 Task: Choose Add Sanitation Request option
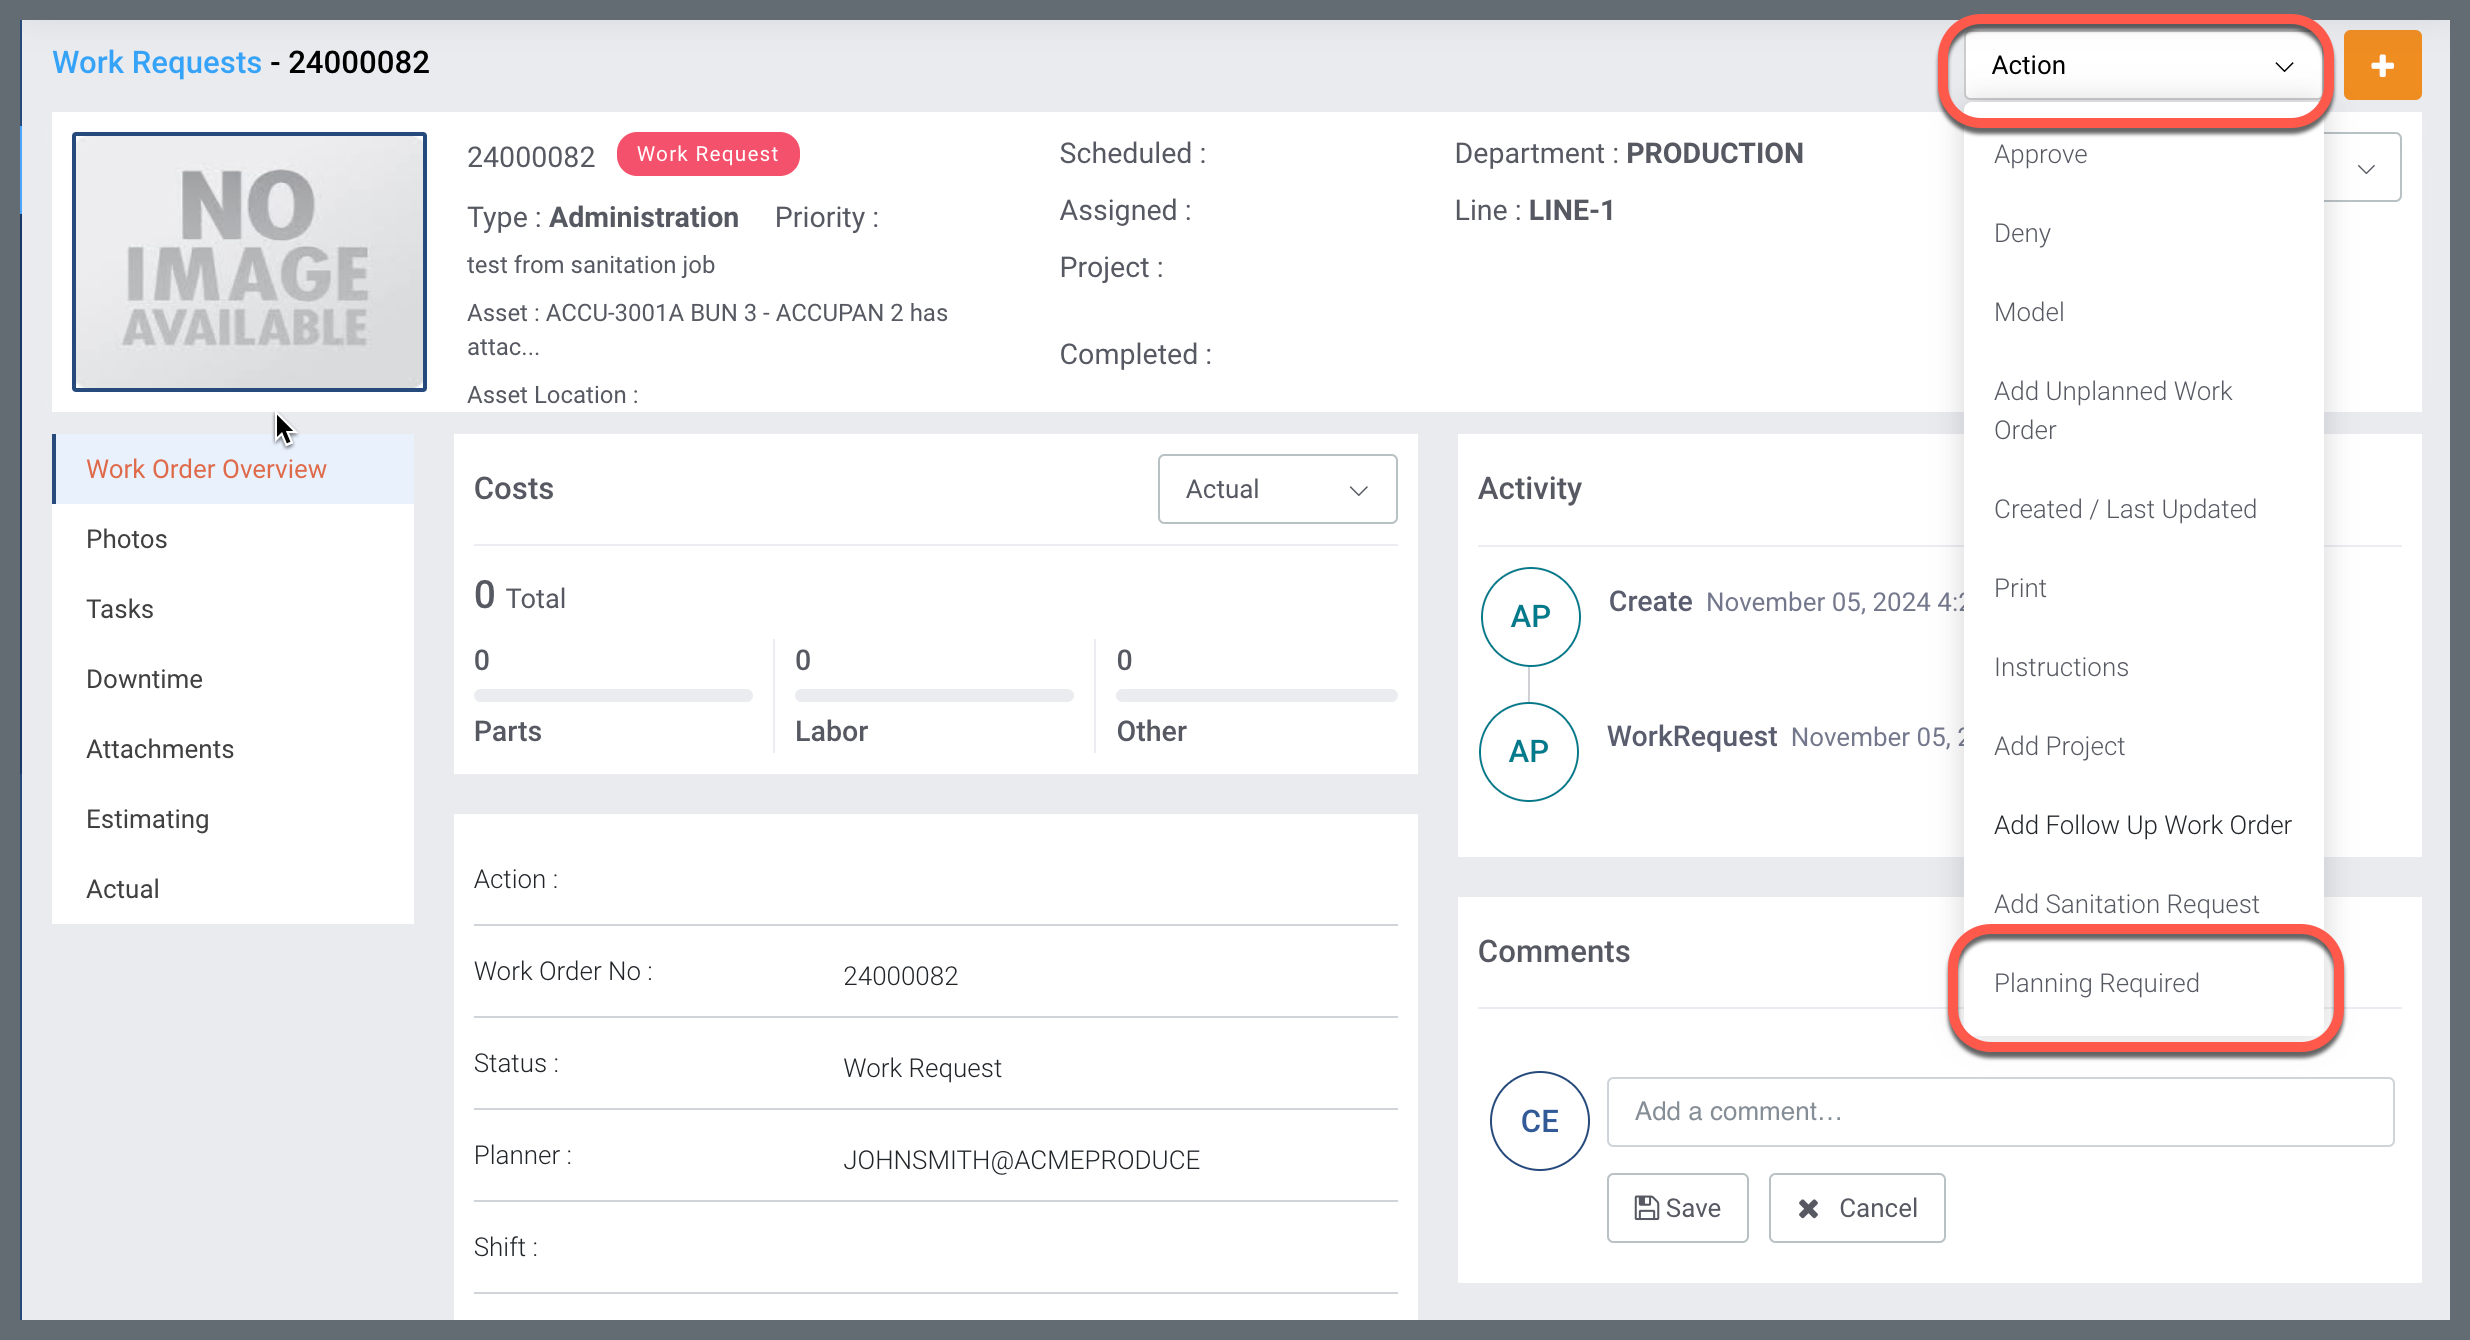(x=2126, y=904)
